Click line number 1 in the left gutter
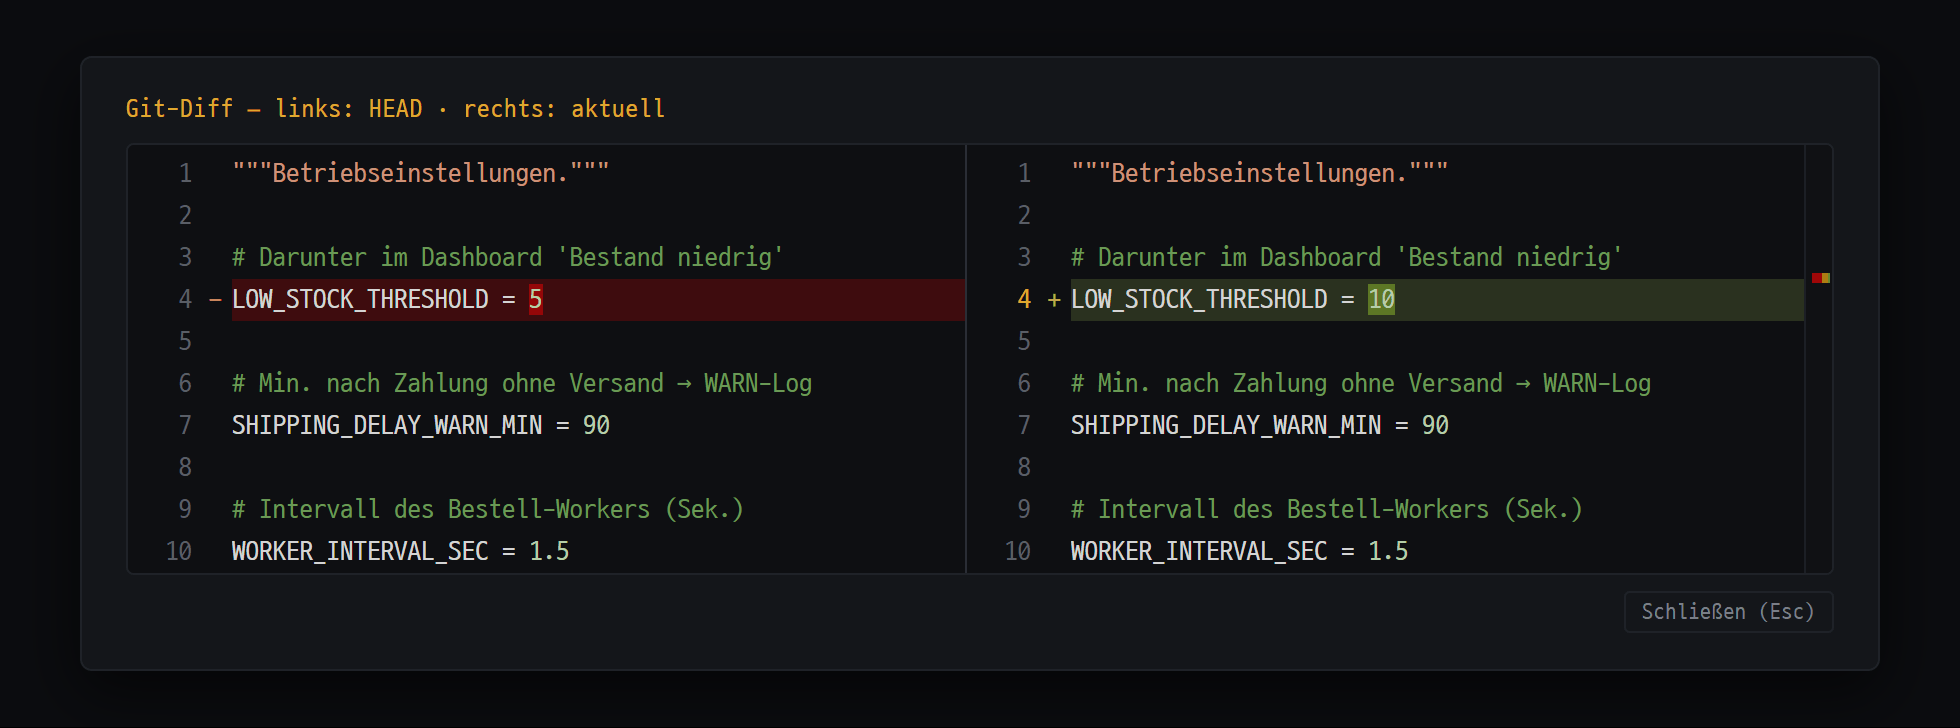 (185, 173)
